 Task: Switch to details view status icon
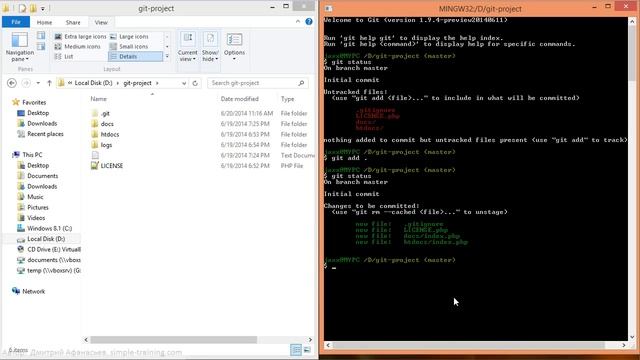point(296,350)
